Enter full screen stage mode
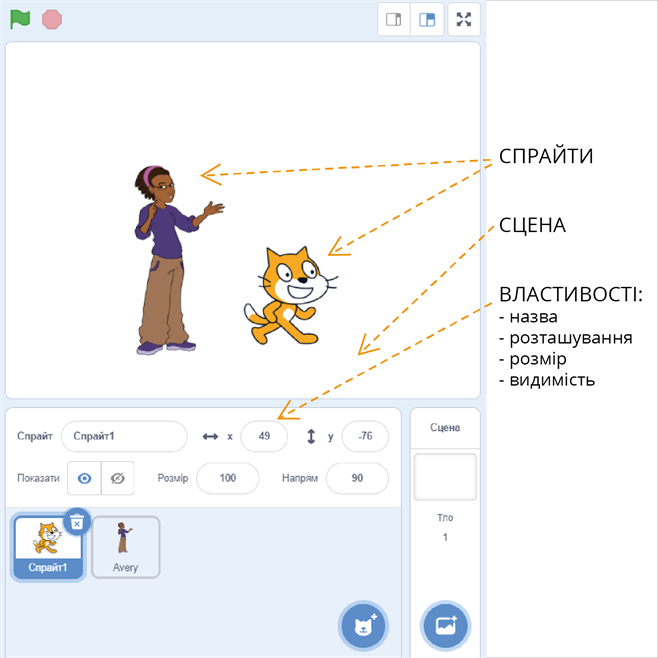Viewport: 658px width, 658px height. [x=463, y=20]
